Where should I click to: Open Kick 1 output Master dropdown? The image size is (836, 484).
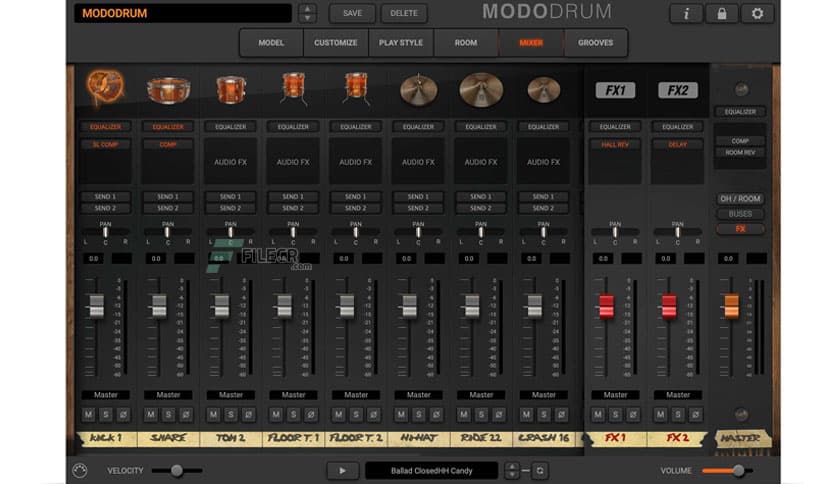point(106,395)
